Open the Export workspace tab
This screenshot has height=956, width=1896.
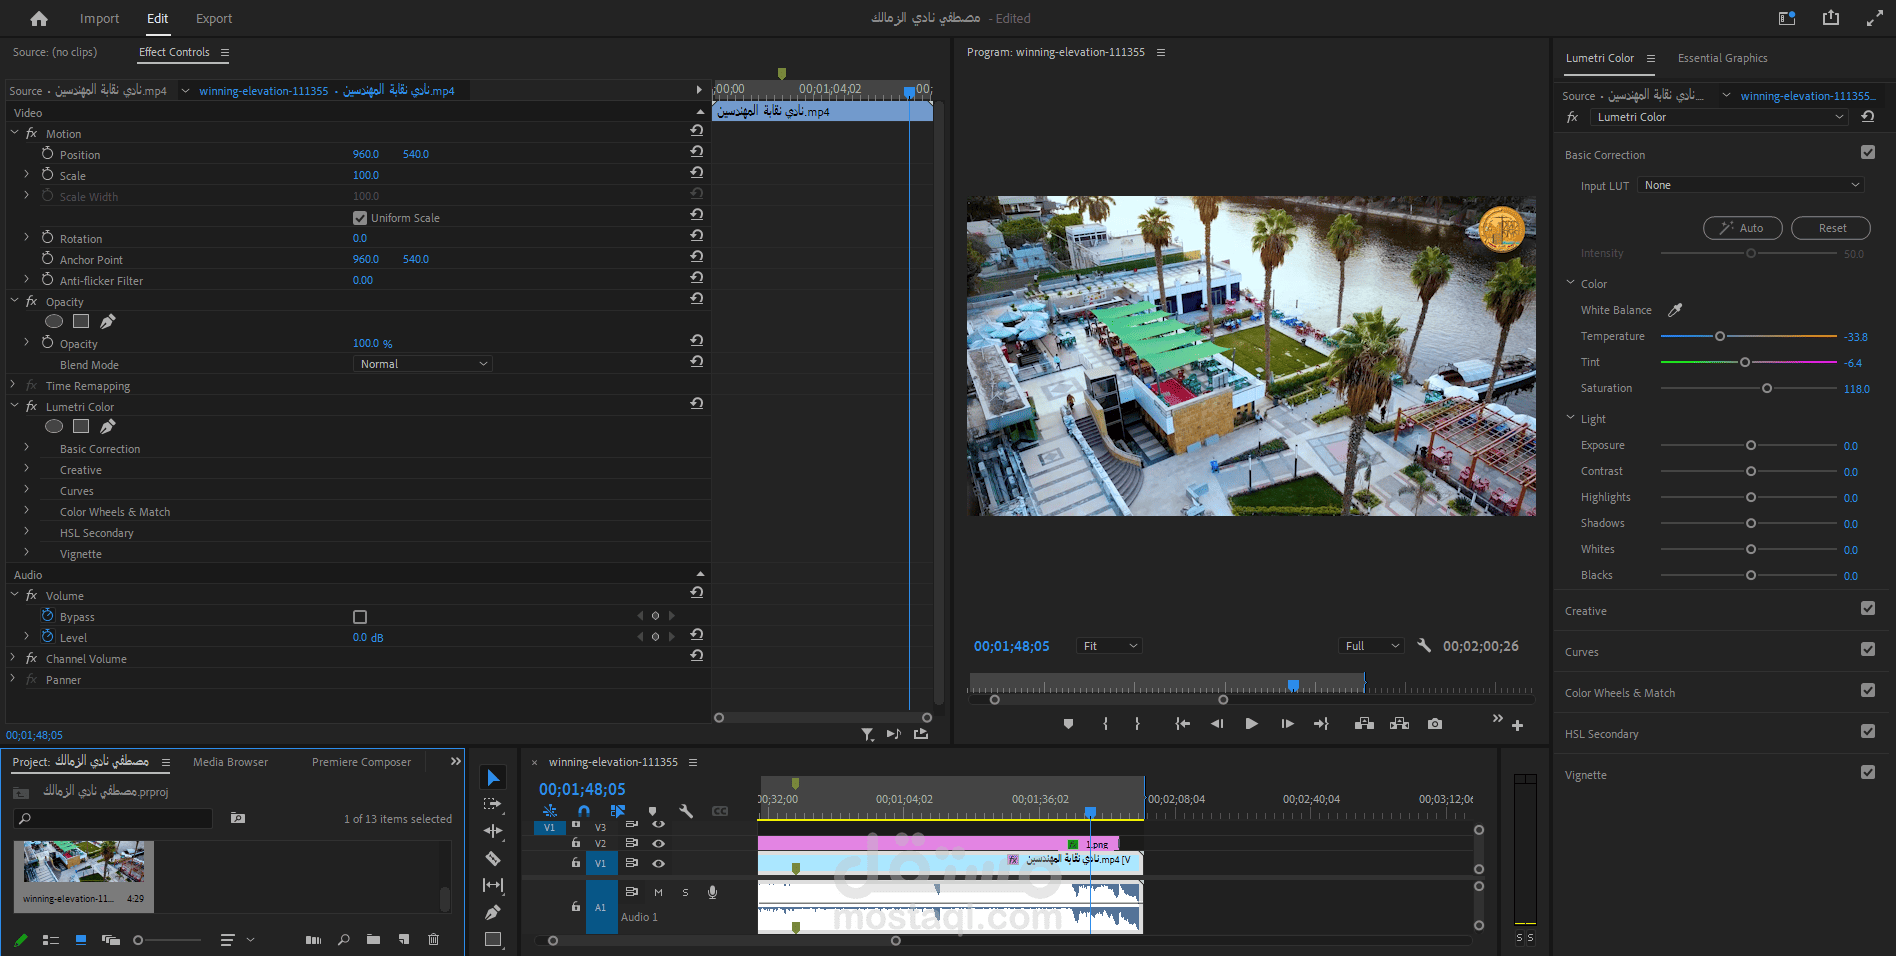(x=214, y=18)
